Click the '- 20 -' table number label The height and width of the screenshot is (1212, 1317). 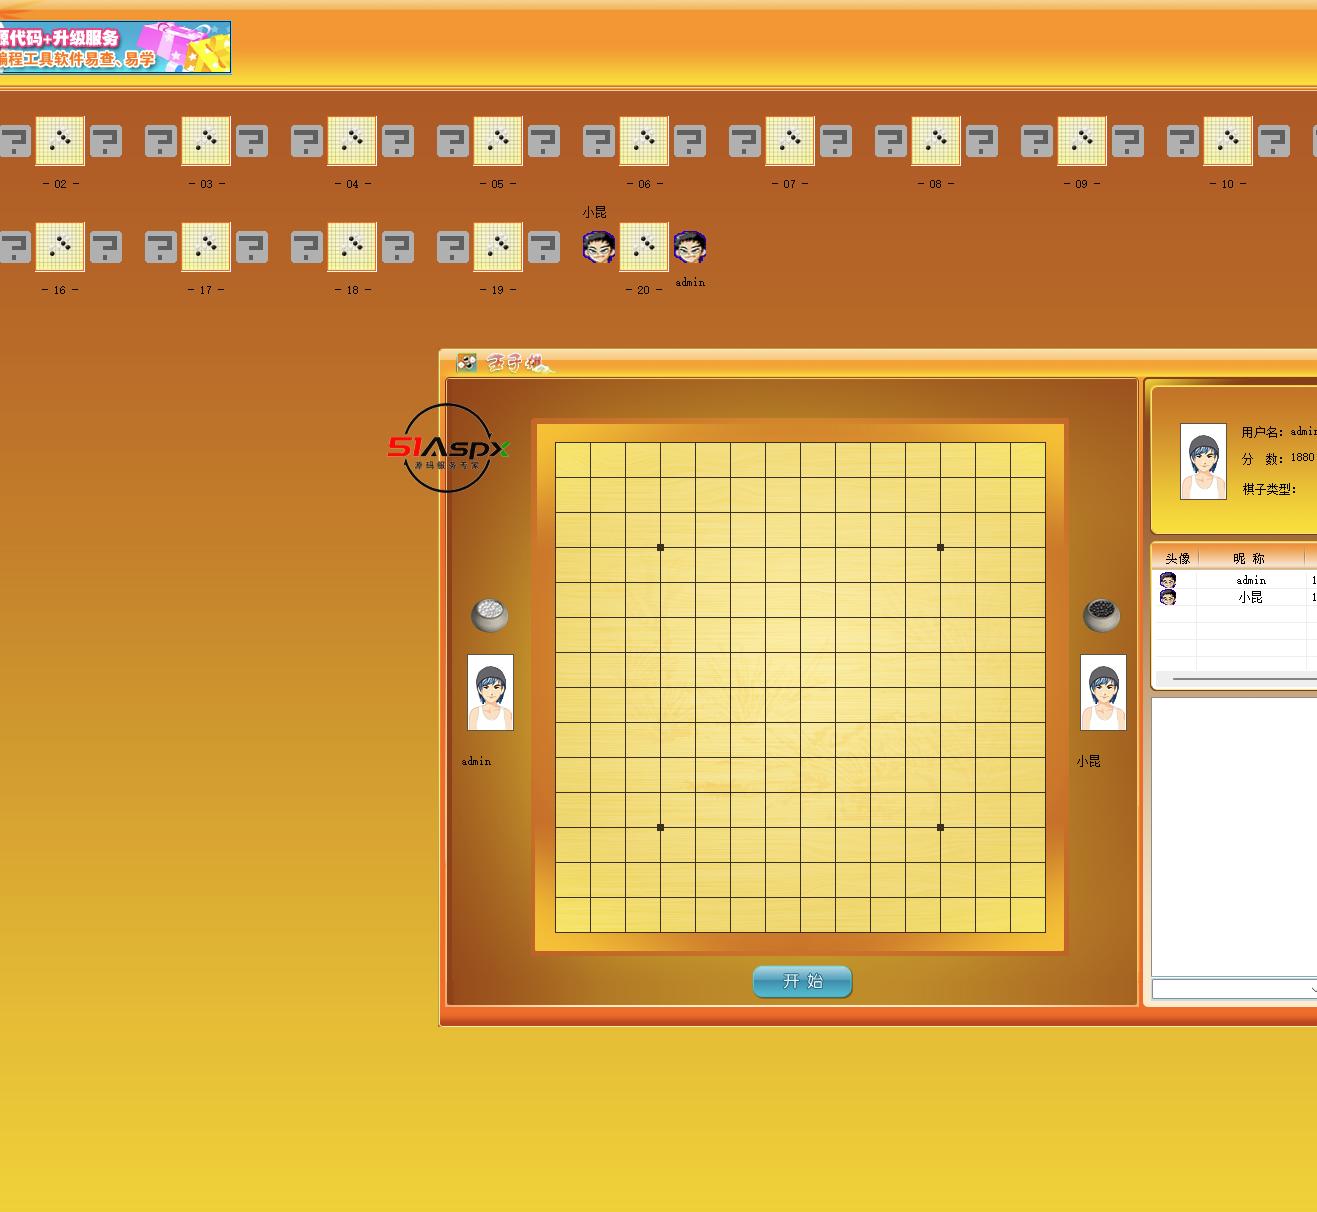click(x=643, y=290)
